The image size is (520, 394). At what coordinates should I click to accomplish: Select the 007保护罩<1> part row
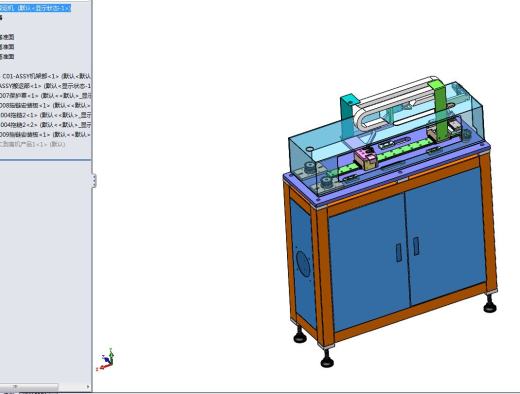click(45, 96)
